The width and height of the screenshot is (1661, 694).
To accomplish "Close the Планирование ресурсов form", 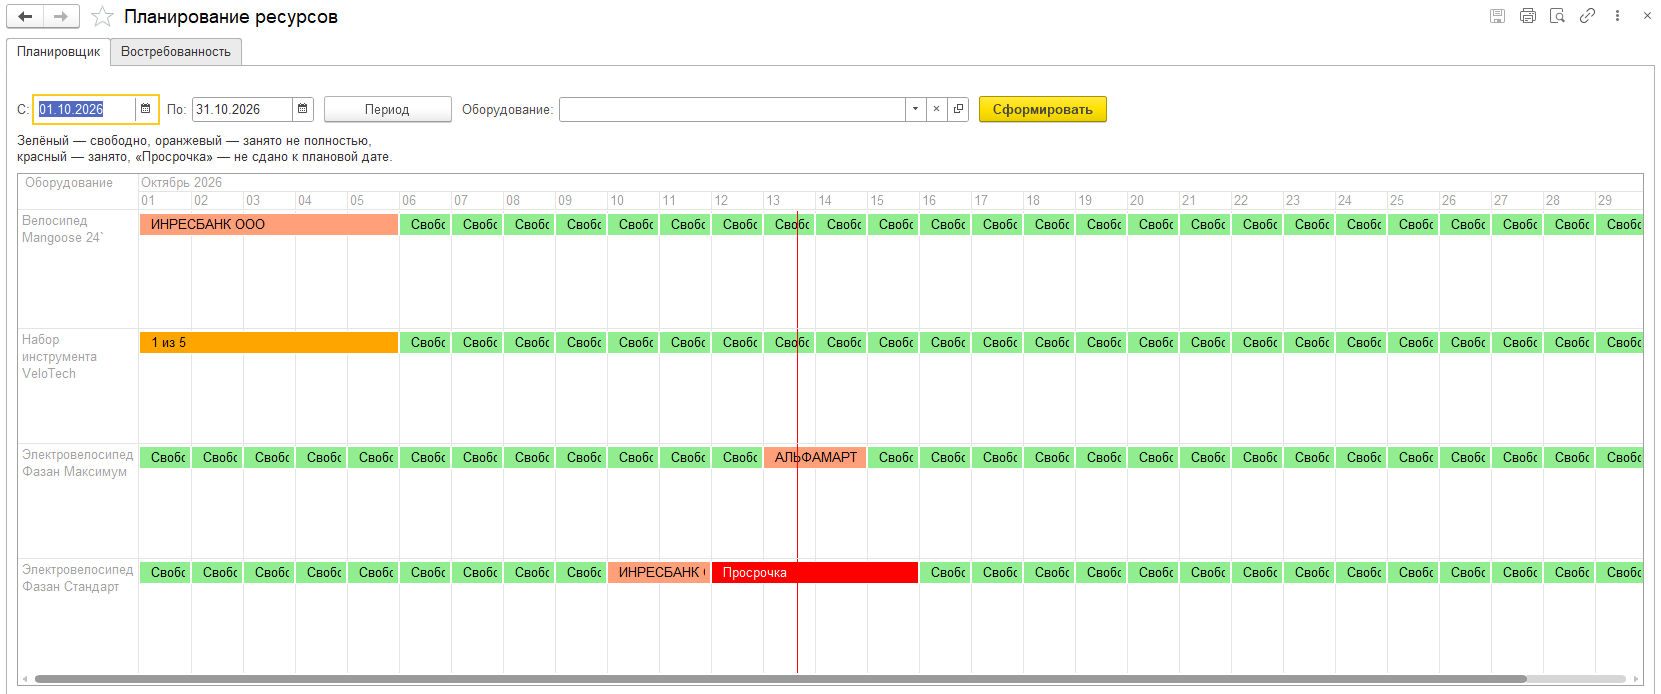I will [x=1647, y=16].
